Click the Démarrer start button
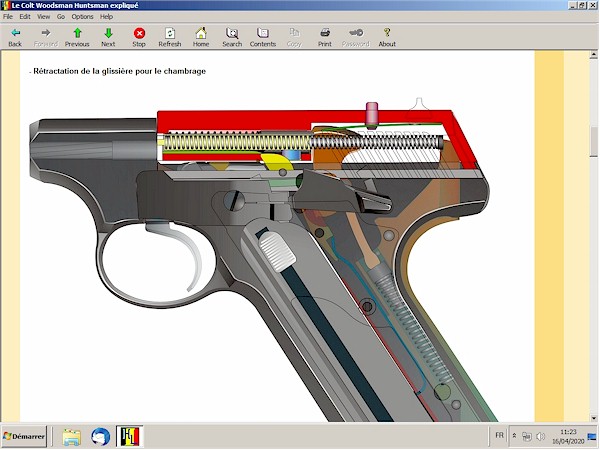Screen dimensions: 600x450 pyautogui.click(x=24, y=436)
